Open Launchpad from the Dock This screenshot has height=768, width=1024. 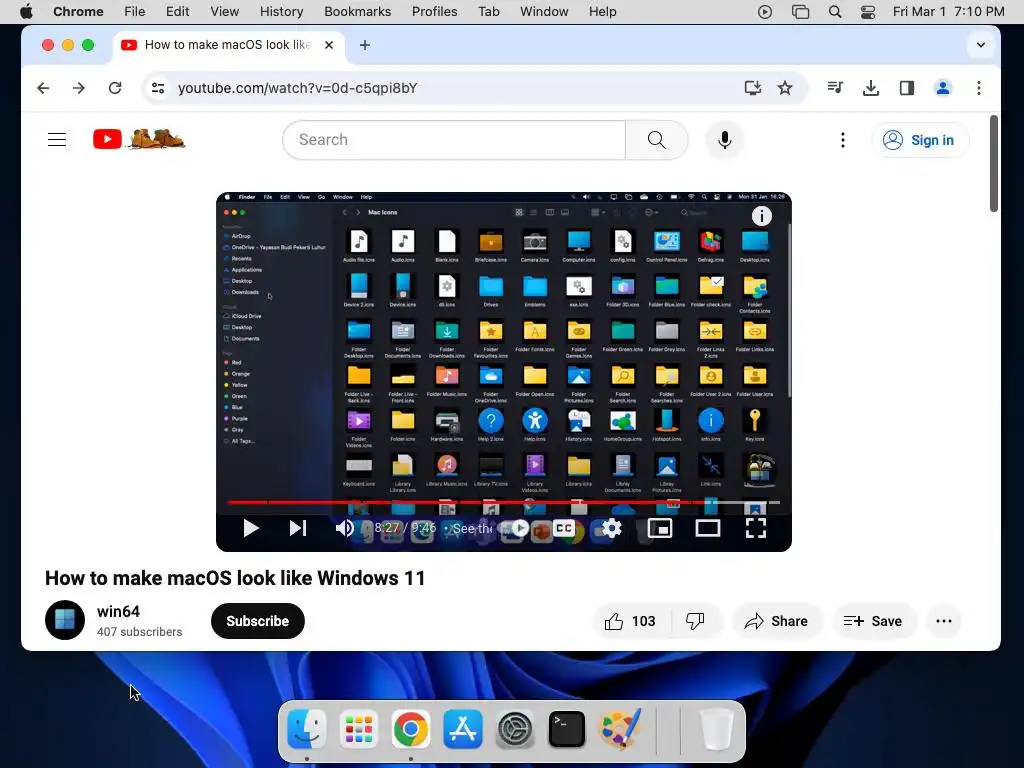coord(359,729)
